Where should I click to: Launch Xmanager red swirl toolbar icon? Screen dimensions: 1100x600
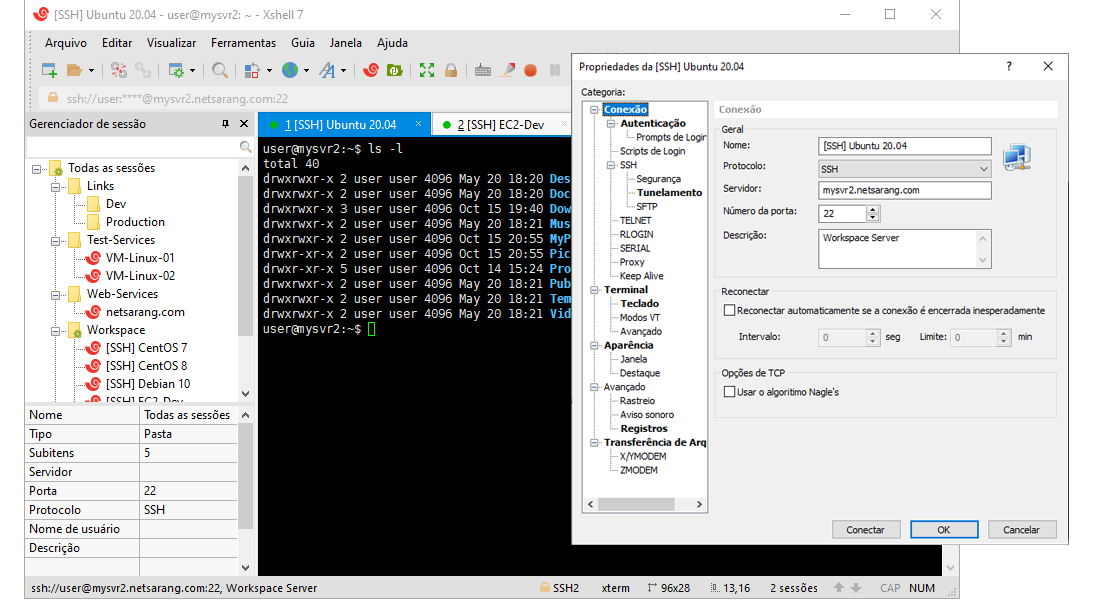click(x=371, y=70)
